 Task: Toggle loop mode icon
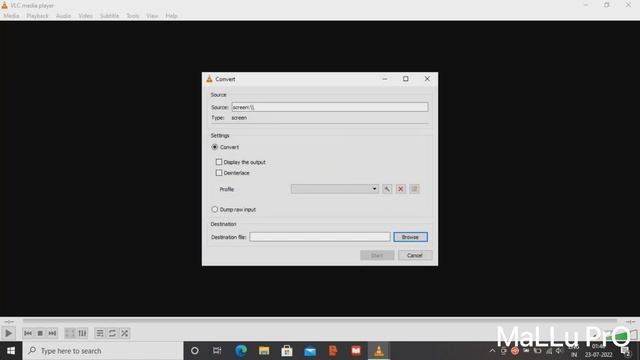(x=112, y=333)
